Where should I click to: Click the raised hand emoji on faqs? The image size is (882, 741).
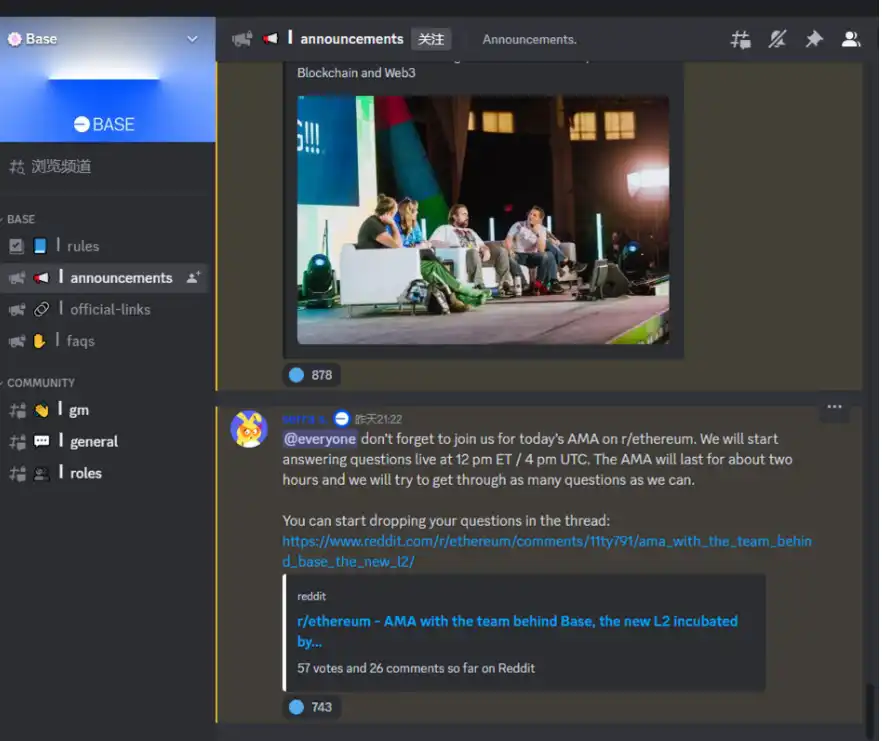[39, 341]
